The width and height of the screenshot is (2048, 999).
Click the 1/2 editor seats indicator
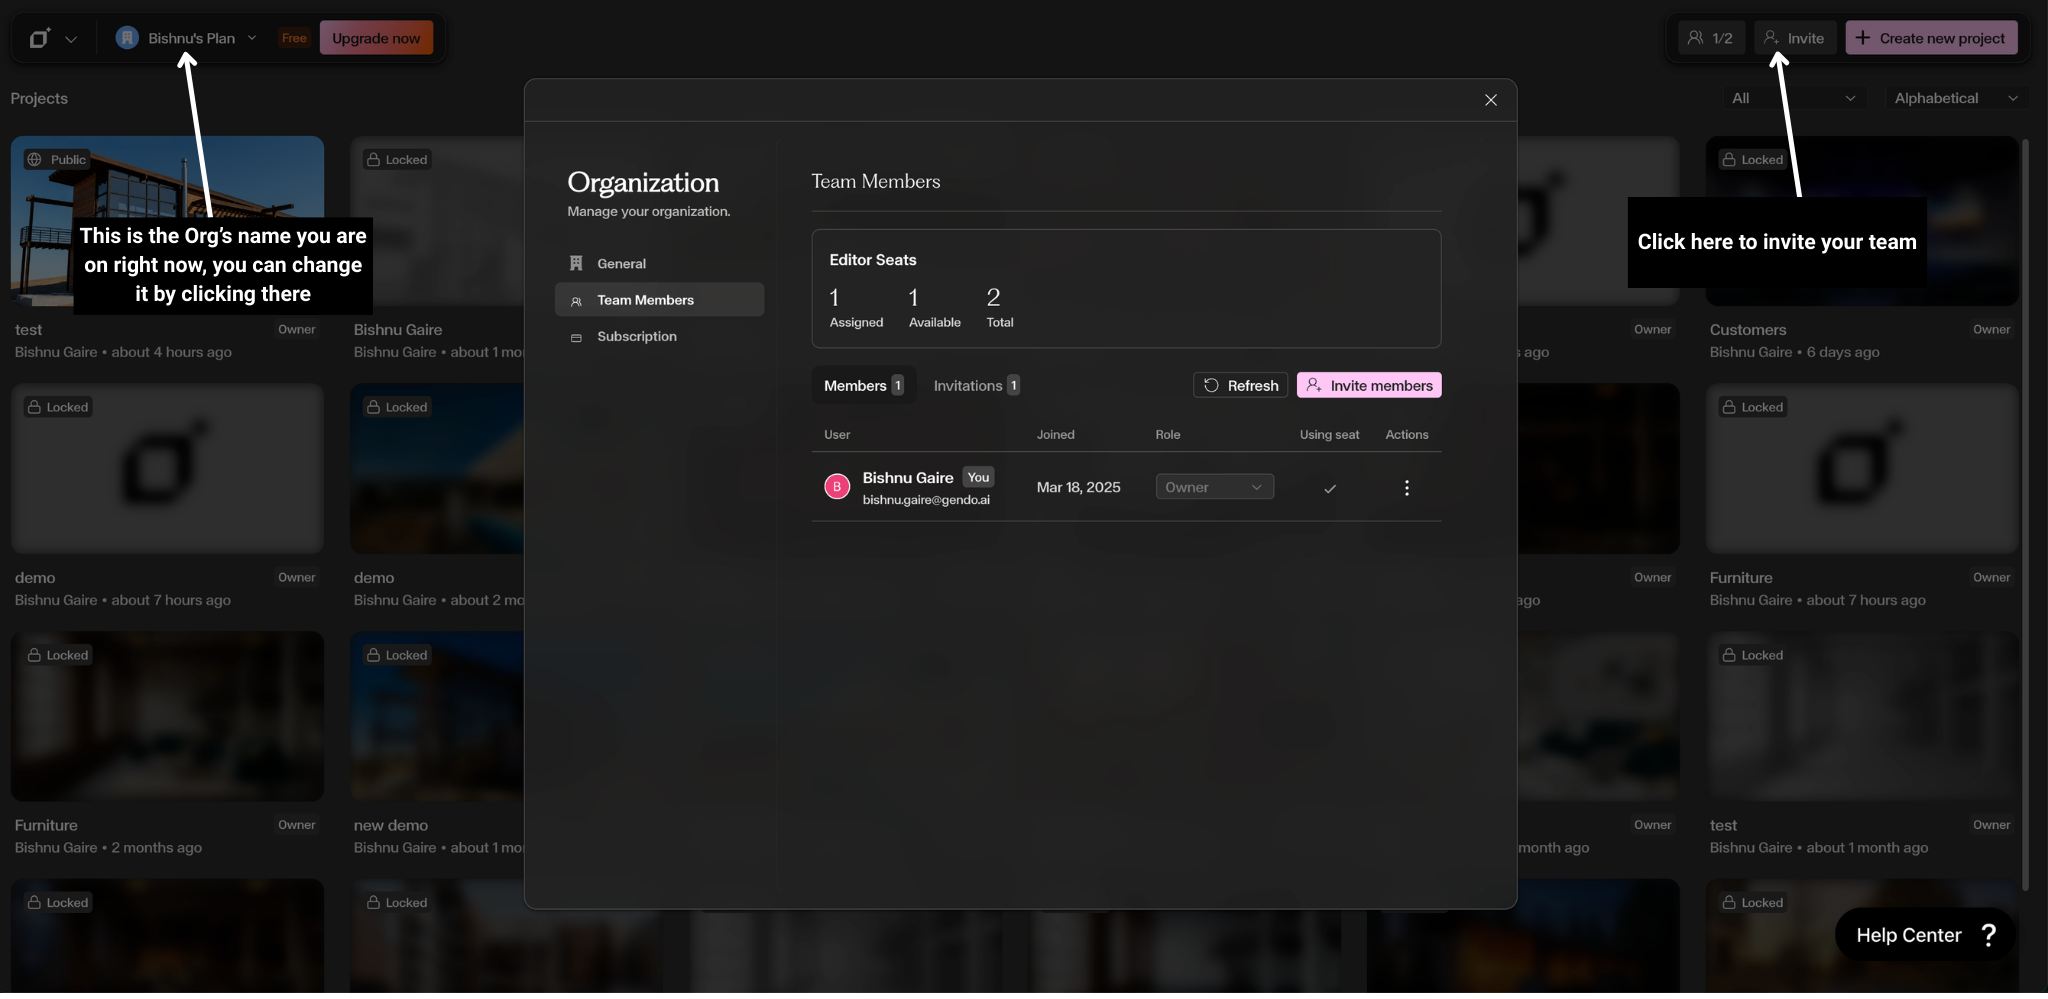[x=1710, y=37]
